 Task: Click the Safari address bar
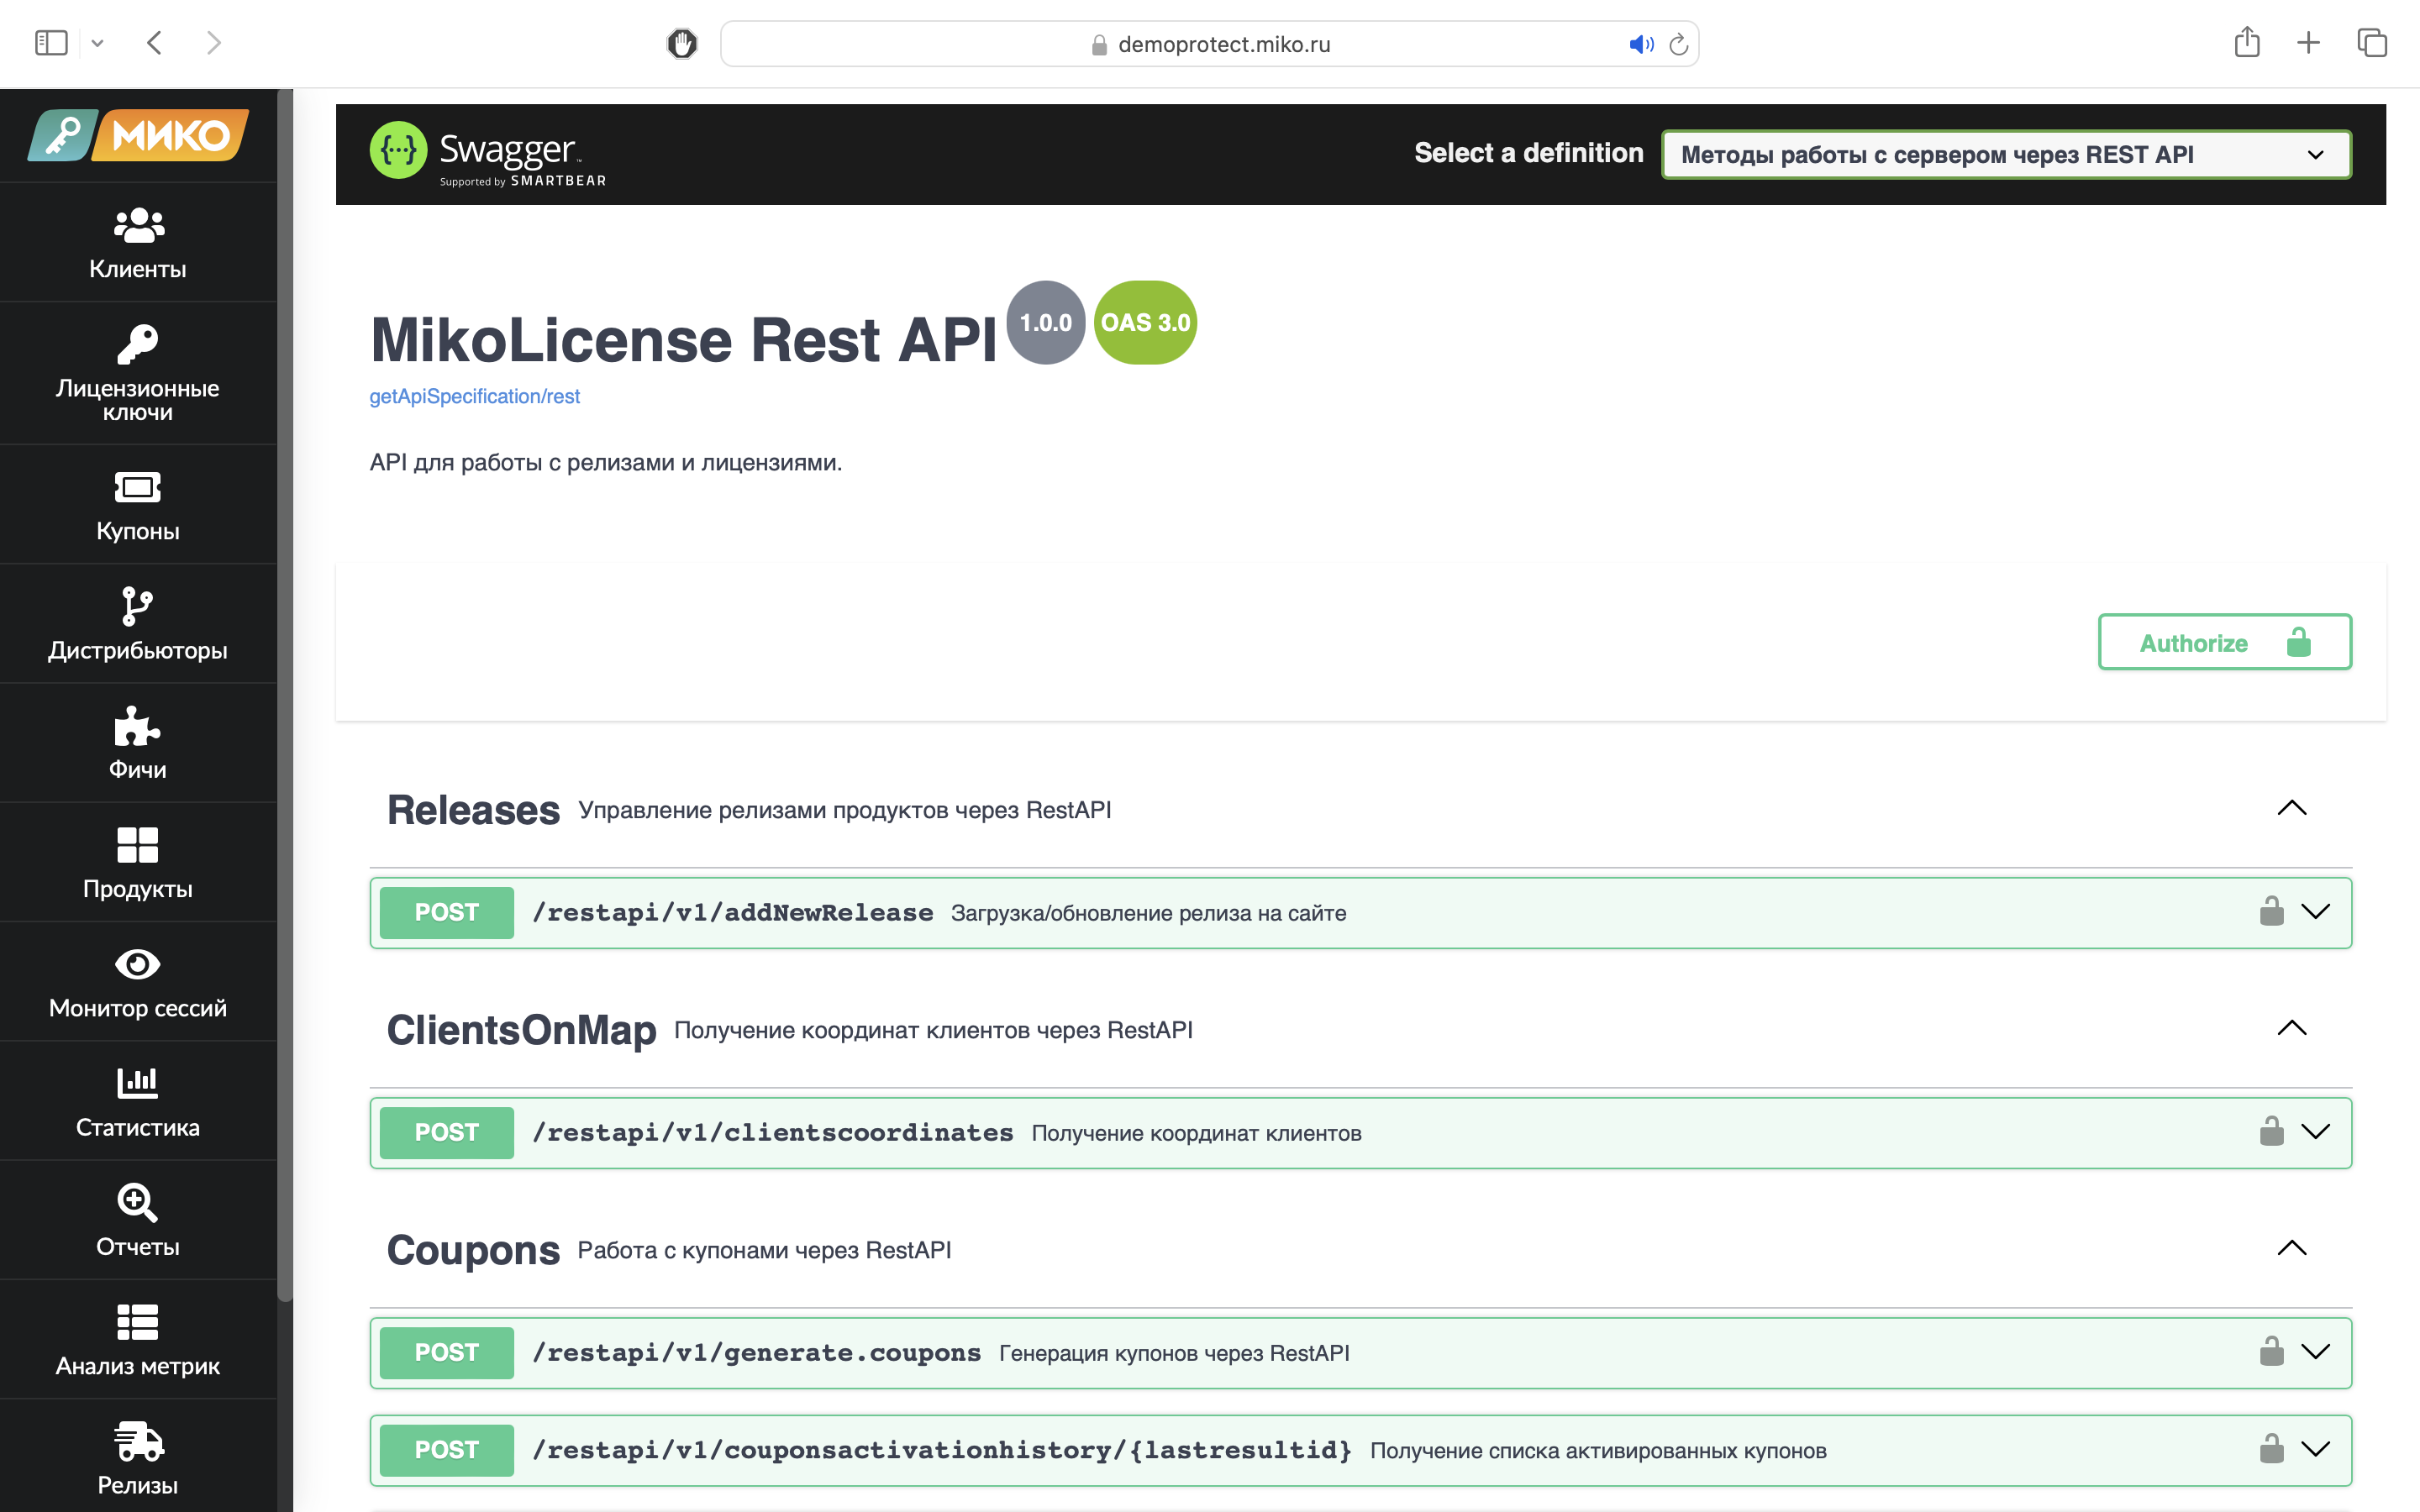(1209, 44)
